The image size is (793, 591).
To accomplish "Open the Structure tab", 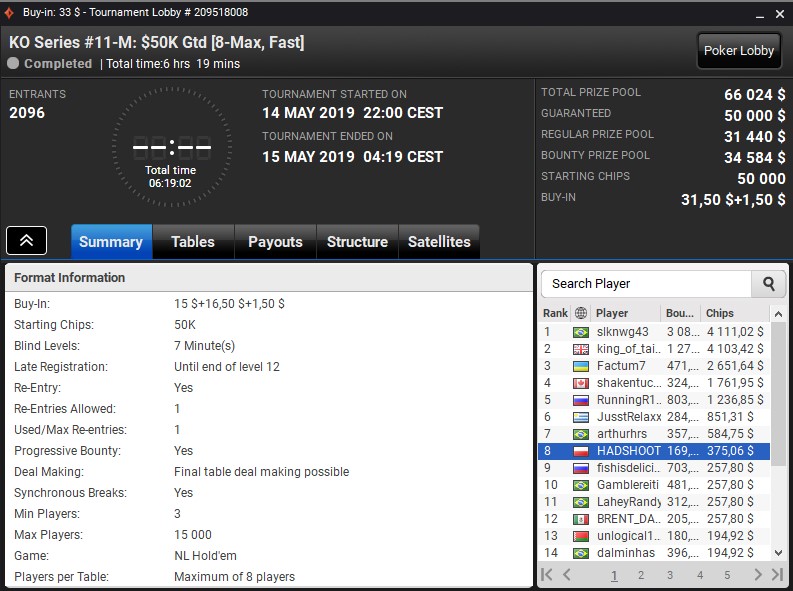I will coord(357,242).
